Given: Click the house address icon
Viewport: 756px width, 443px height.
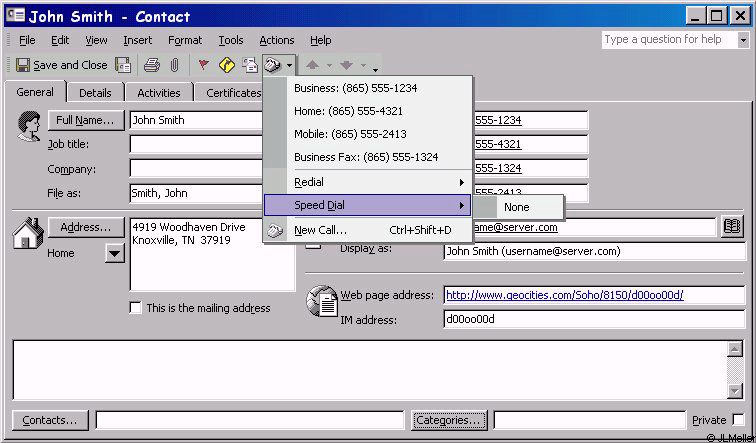Looking at the screenshot, I should tap(28, 233).
